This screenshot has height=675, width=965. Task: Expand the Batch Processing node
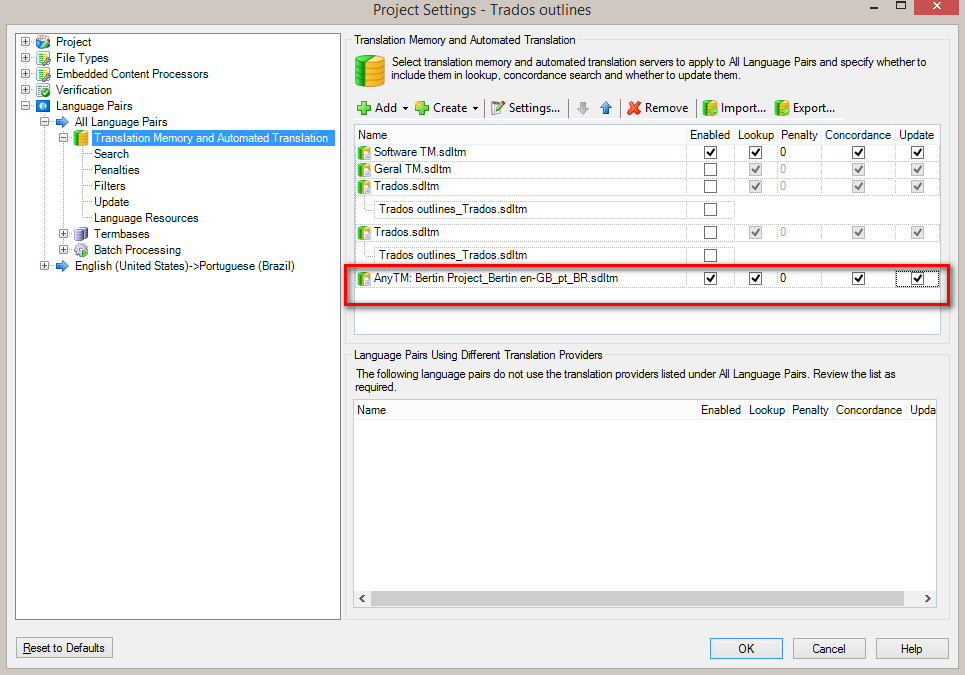point(63,250)
